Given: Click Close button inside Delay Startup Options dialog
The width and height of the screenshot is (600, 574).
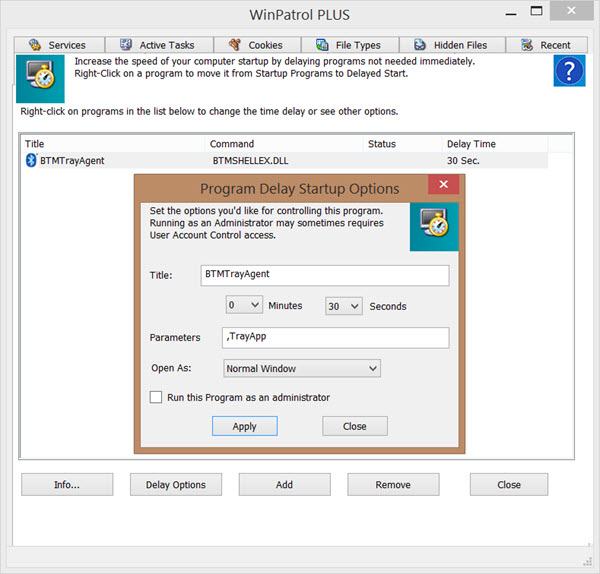Looking at the screenshot, I should pyautogui.click(x=355, y=426).
